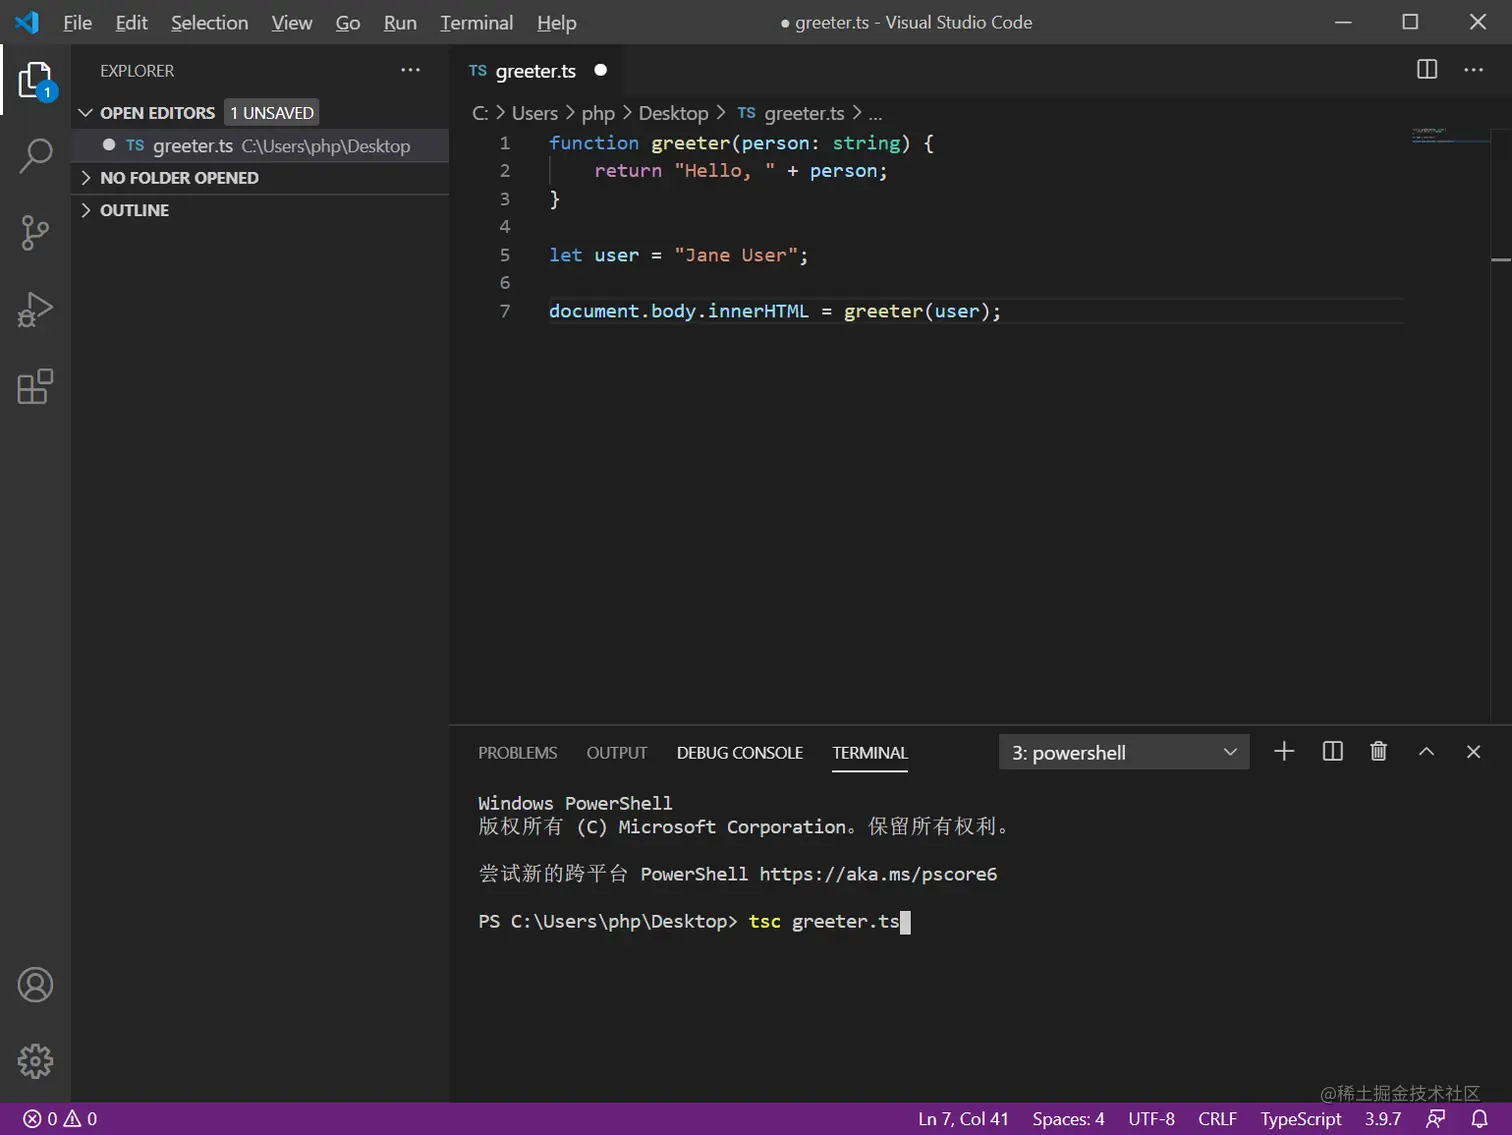Open Explorer views and more actions ellipsis
Viewport: 1512px width, 1135px height.
(x=410, y=70)
